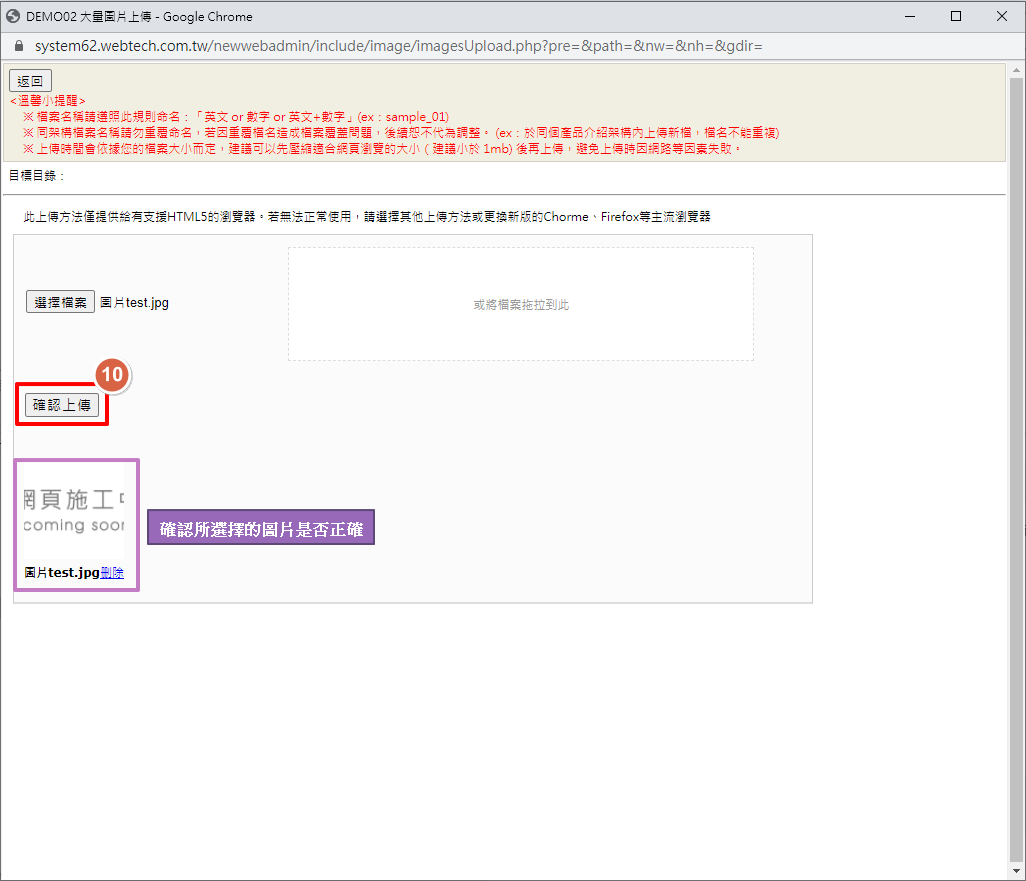Click the URL text in the address bar
This screenshot has width=1026, height=881.
pos(398,46)
